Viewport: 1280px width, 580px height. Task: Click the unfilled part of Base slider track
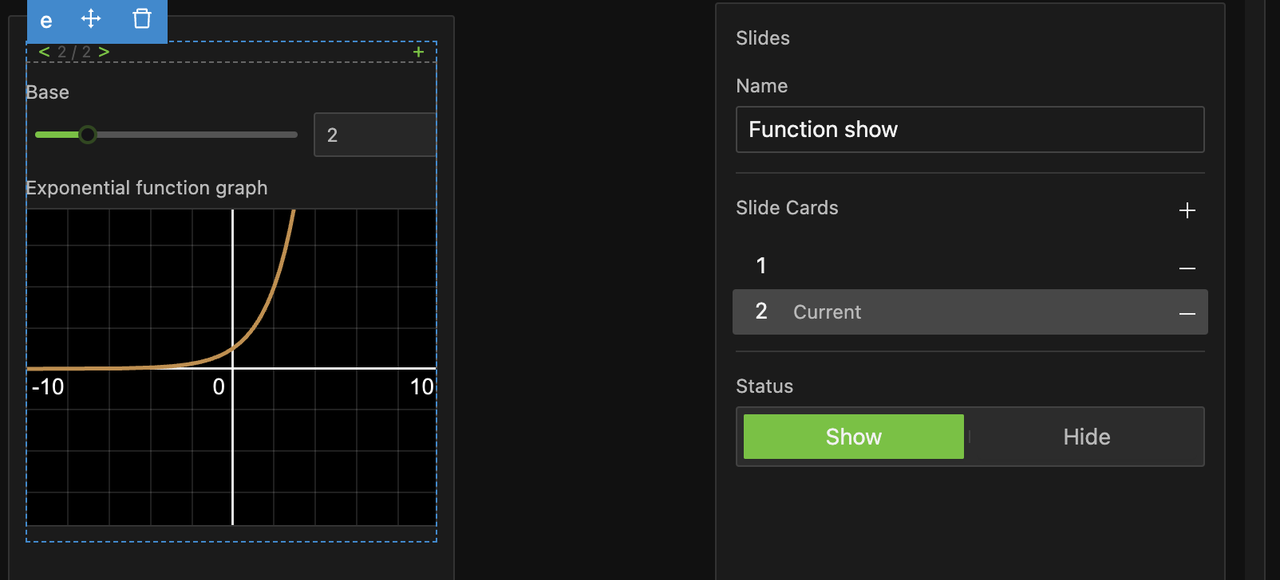[200, 134]
